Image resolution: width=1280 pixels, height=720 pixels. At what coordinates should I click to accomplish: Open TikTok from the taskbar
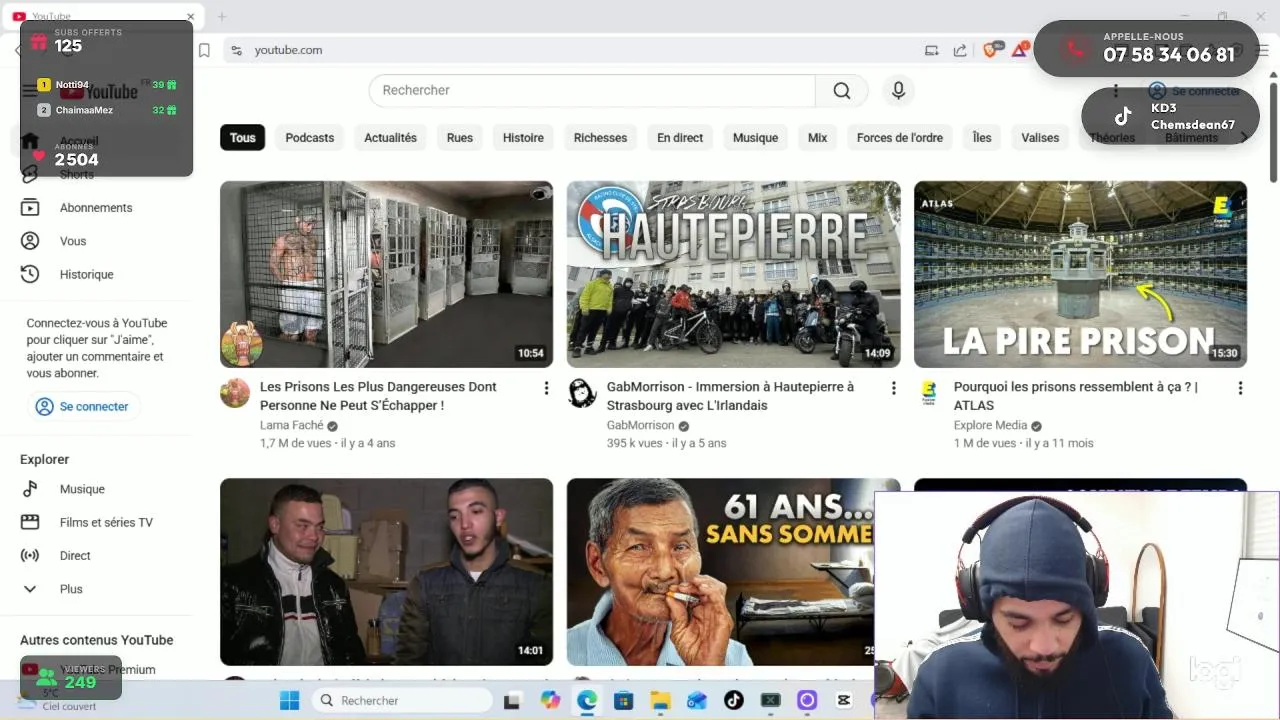point(734,700)
